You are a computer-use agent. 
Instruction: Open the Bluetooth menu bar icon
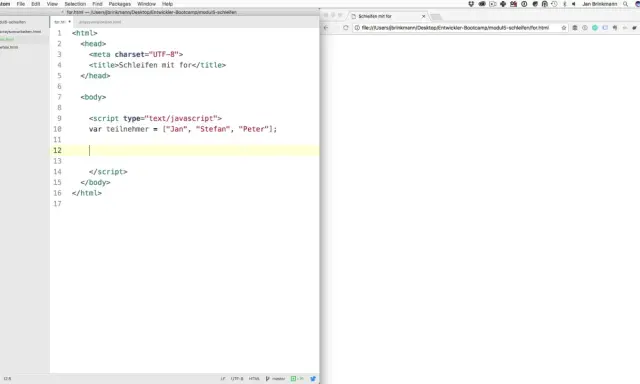click(x=564, y=4)
